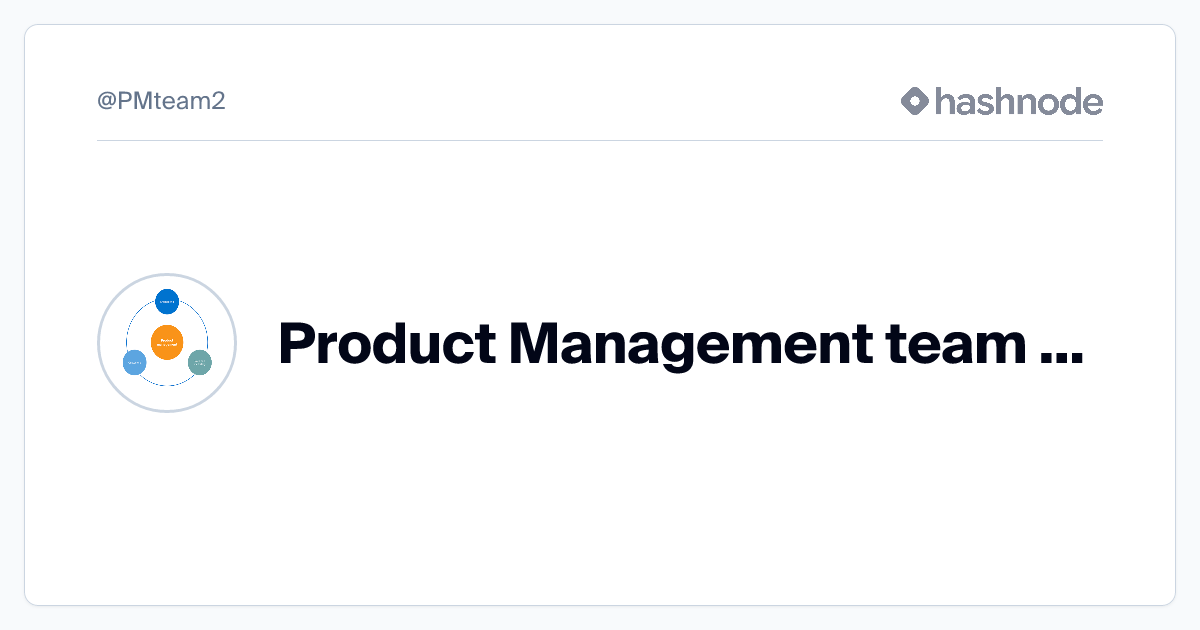Click the letter "h" of hashnode wordmark

pos(945,101)
